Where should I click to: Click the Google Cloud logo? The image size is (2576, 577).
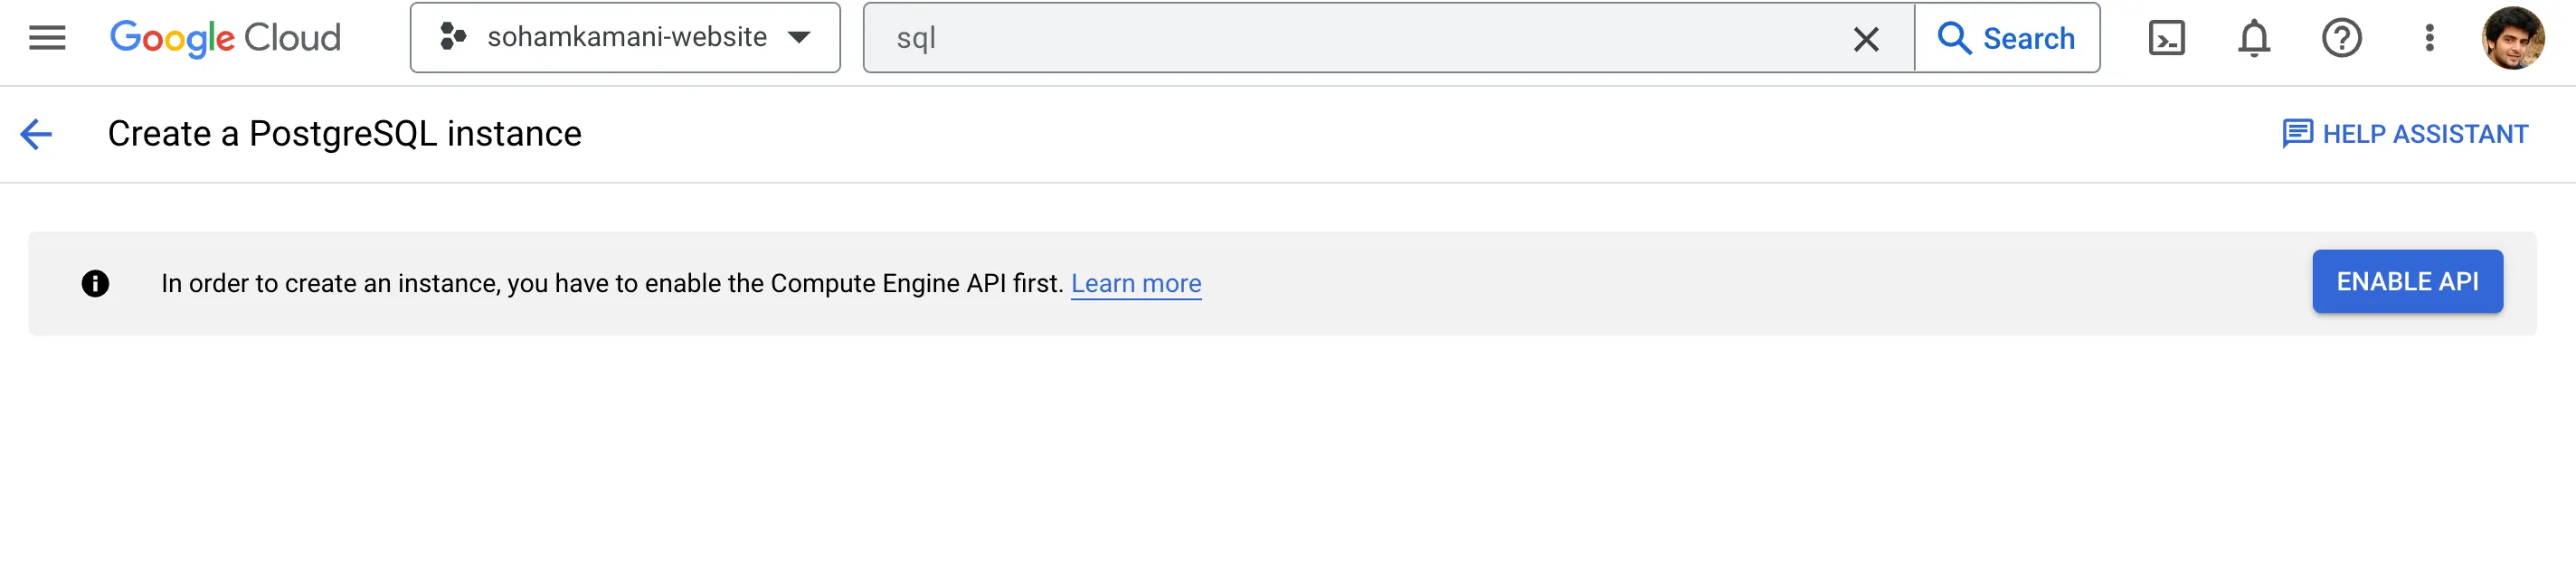tap(225, 38)
